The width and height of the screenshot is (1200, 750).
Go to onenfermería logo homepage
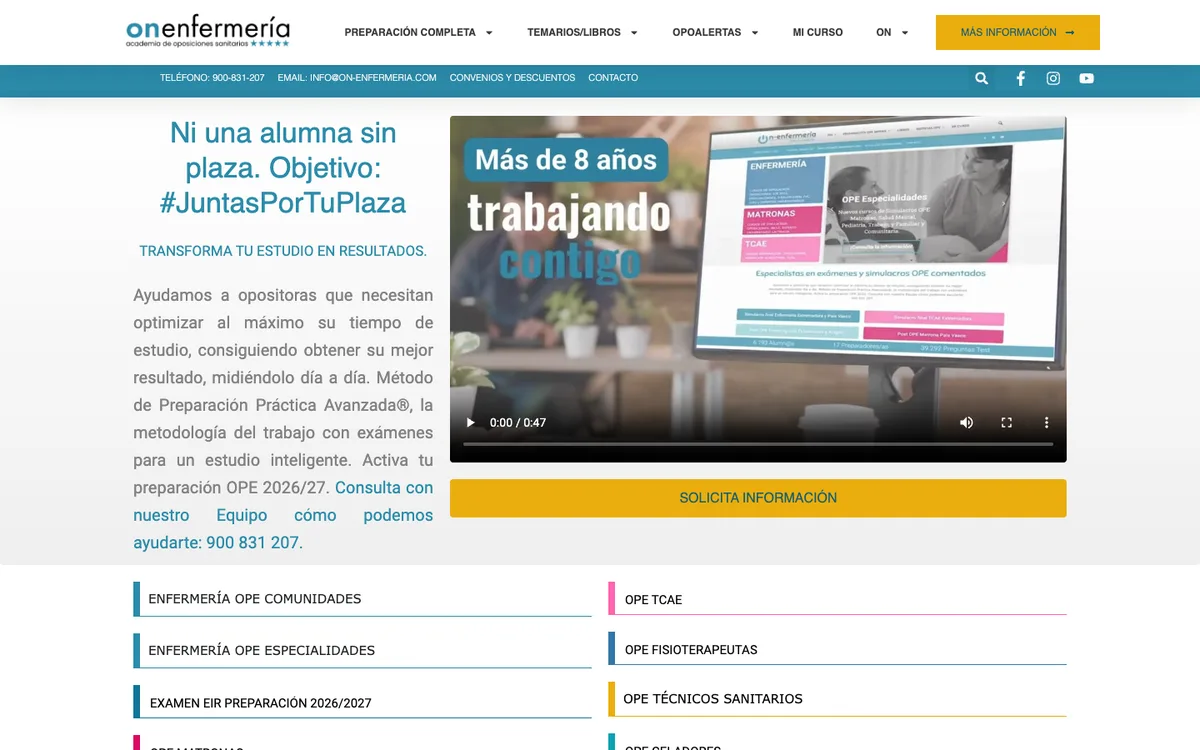point(208,32)
